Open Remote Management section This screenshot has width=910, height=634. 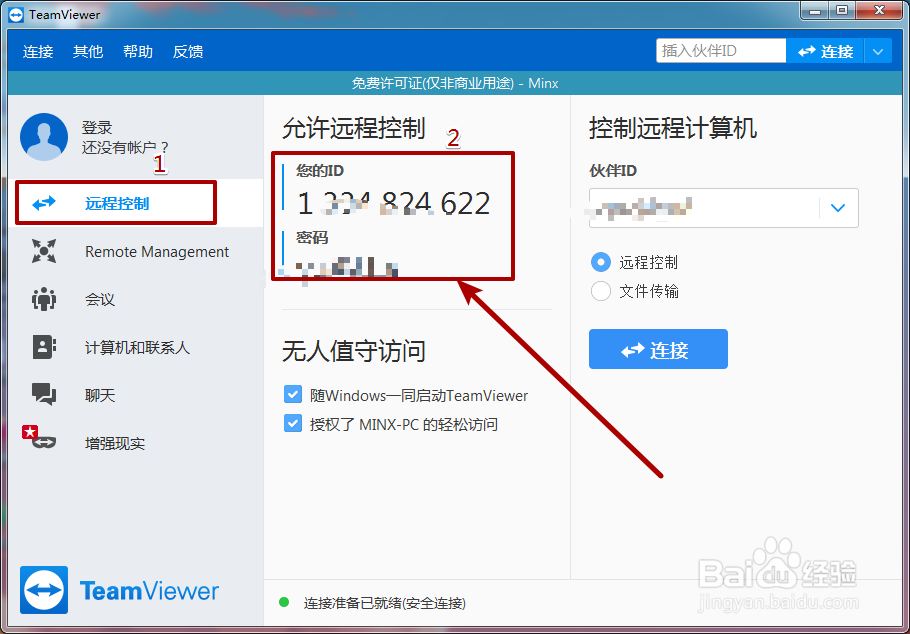136,251
